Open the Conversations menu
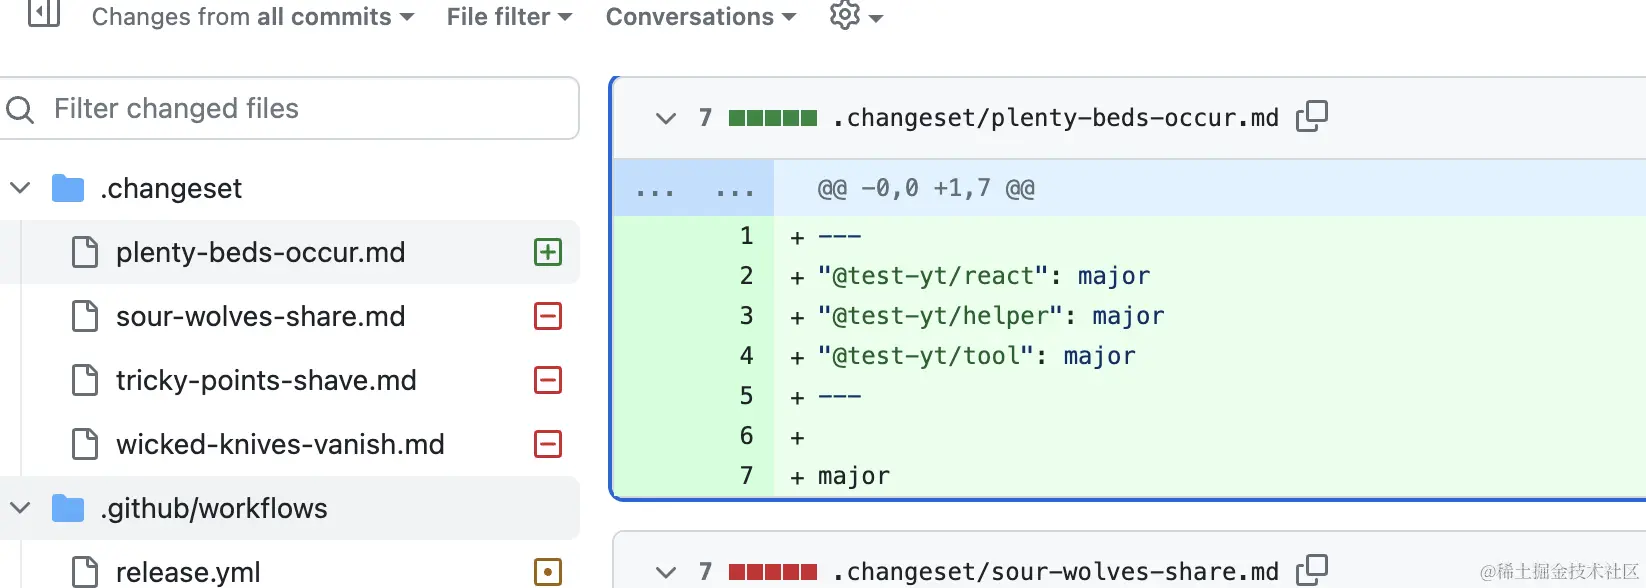 point(700,17)
